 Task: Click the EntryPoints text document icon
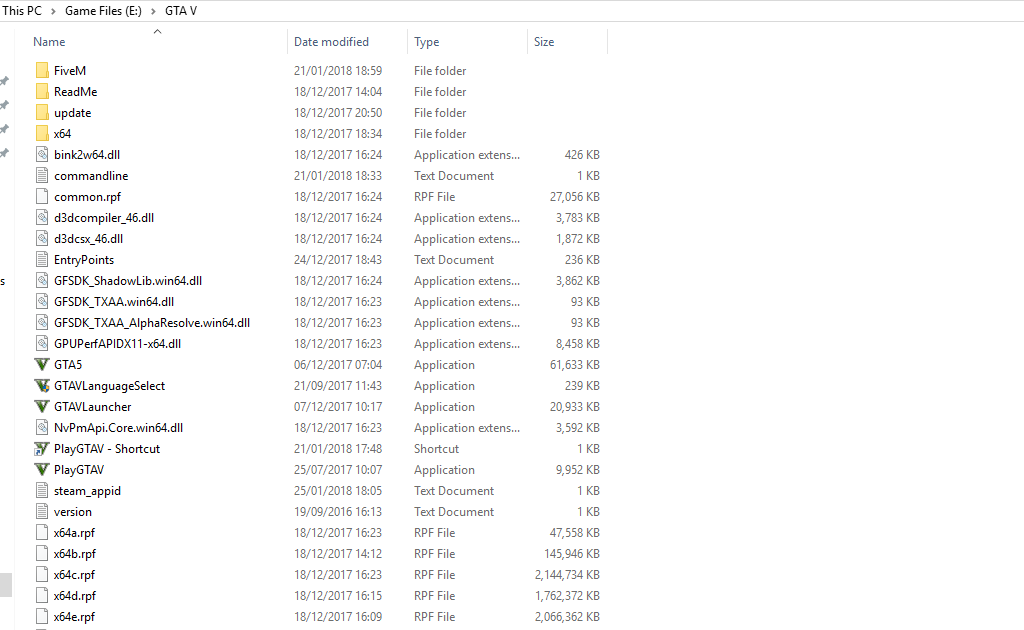click(42, 259)
